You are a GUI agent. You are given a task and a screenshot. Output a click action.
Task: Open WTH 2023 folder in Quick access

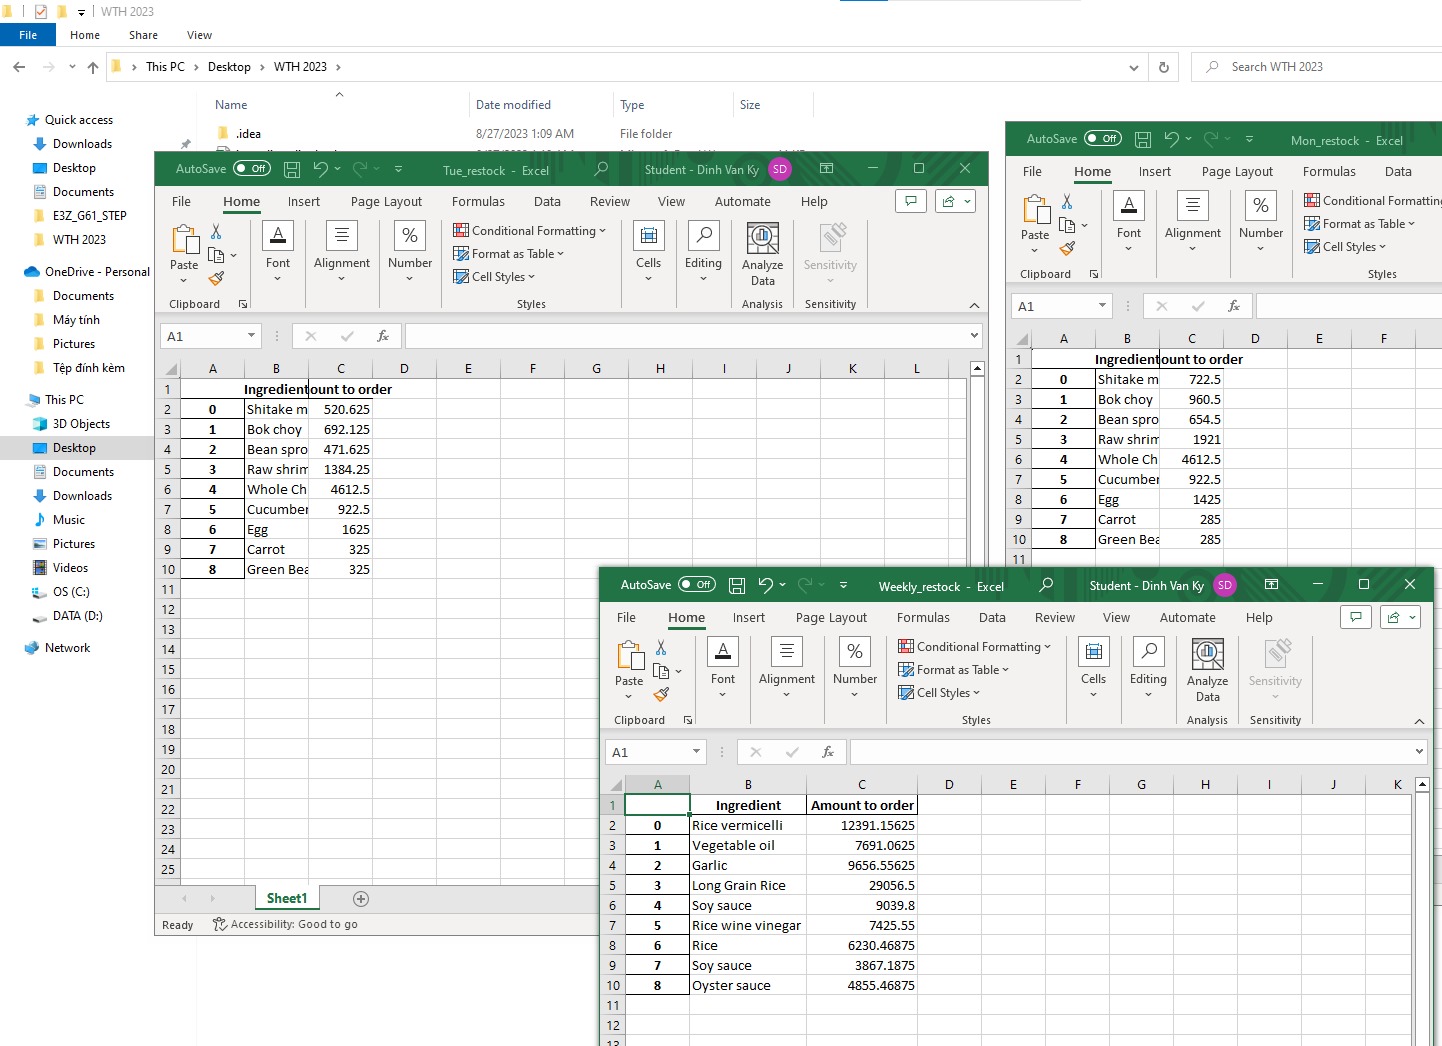click(79, 240)
